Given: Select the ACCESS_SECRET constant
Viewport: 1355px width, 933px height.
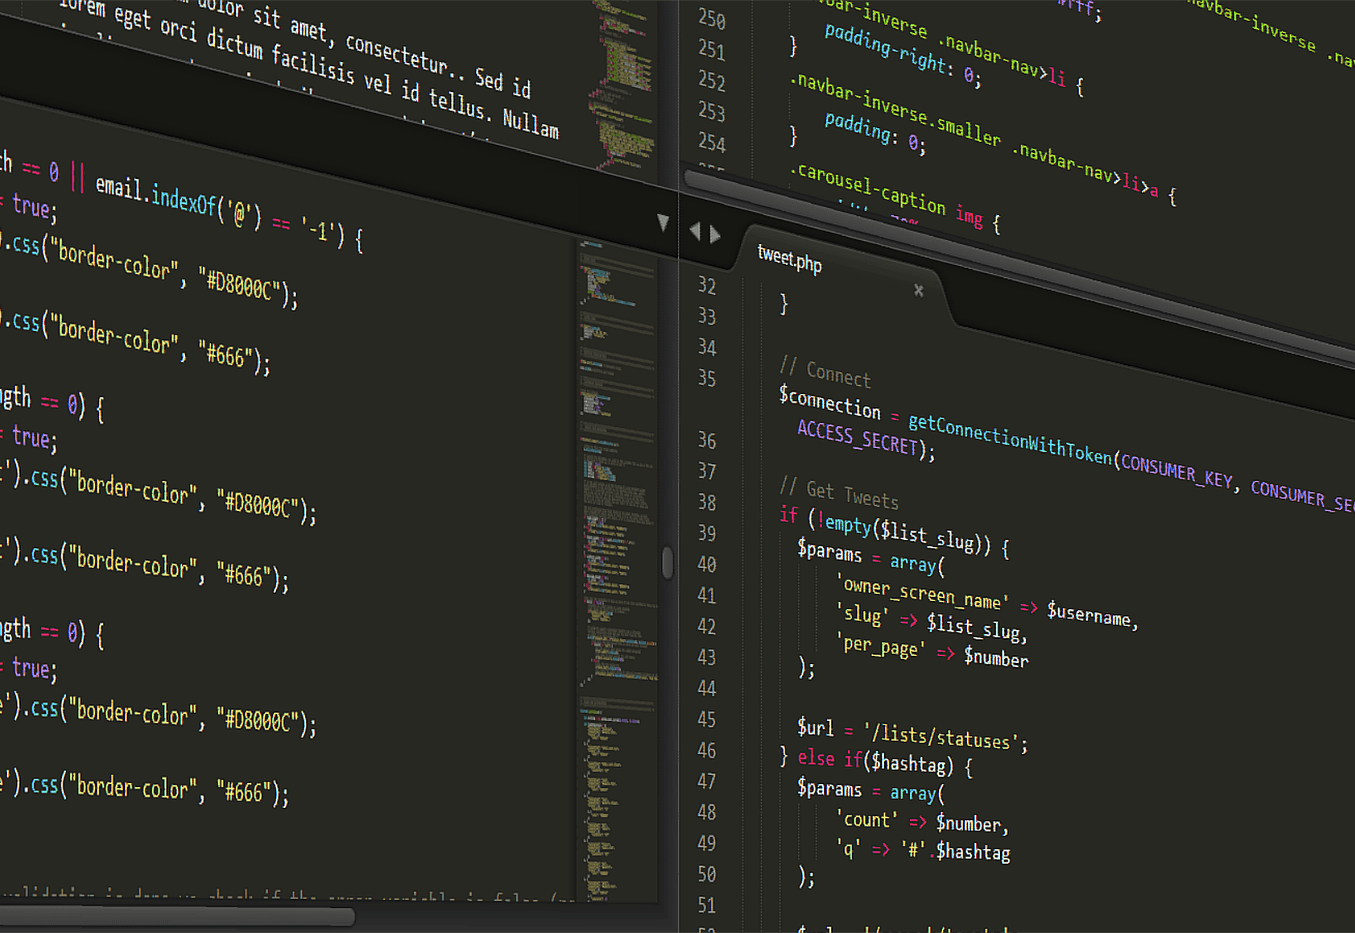Looking at the screenshot, I should 856,436.
